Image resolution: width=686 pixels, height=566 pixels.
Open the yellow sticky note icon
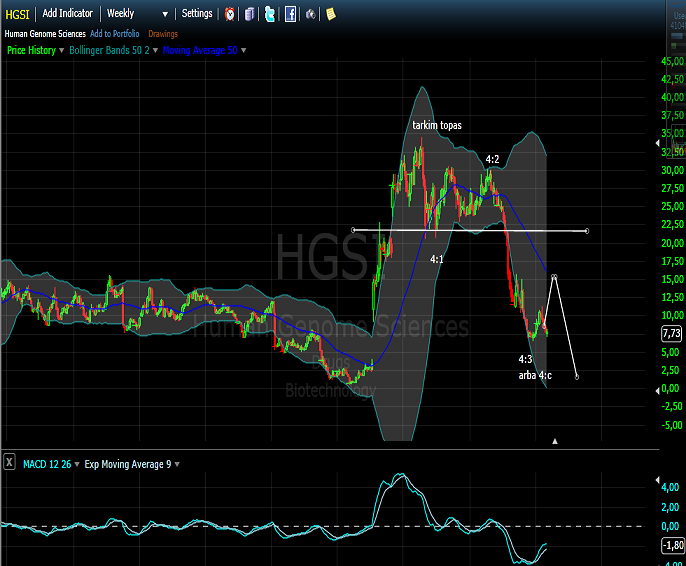[331, 14]
